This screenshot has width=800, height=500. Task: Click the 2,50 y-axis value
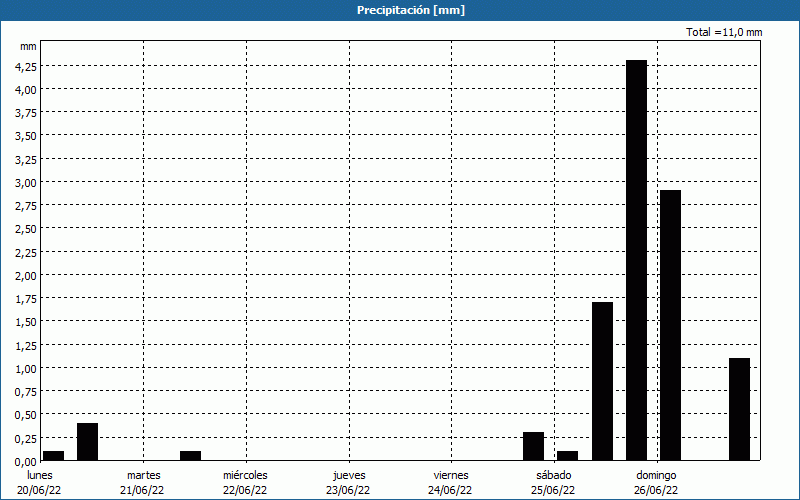point(26,229)
